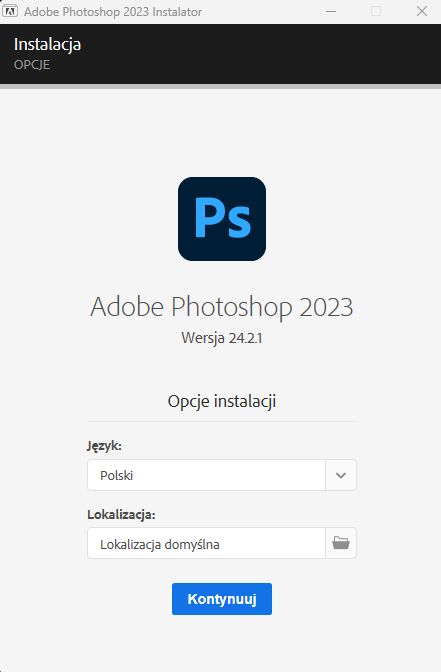Click the Wersja 24.2.1 version text

pos(222,338)
